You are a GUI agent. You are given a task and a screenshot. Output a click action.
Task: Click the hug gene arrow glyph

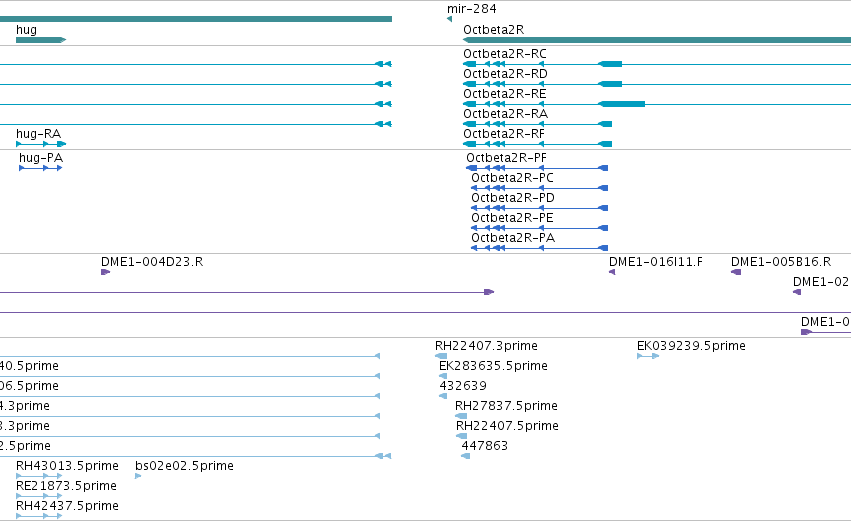coord(41,40)
